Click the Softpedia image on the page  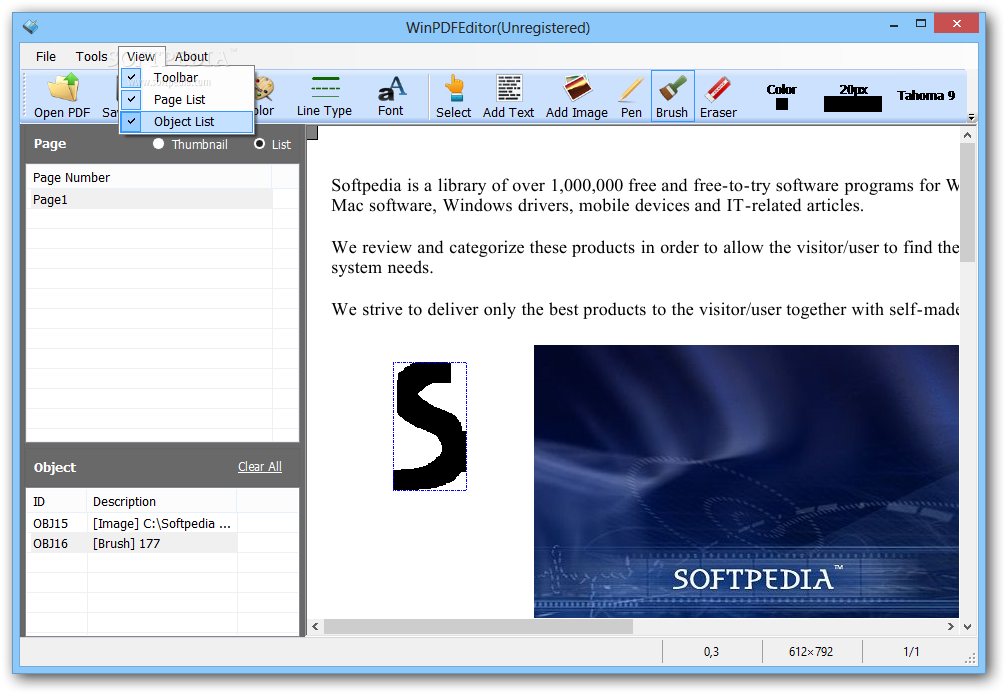[746, 481]
